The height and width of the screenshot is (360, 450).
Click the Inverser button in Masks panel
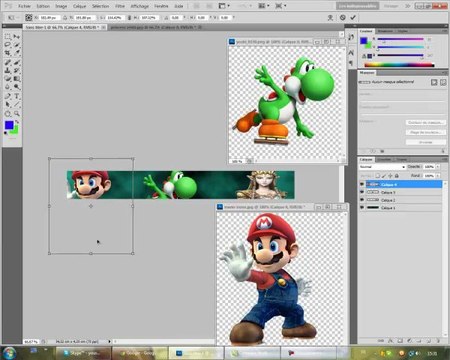point(426,142)
